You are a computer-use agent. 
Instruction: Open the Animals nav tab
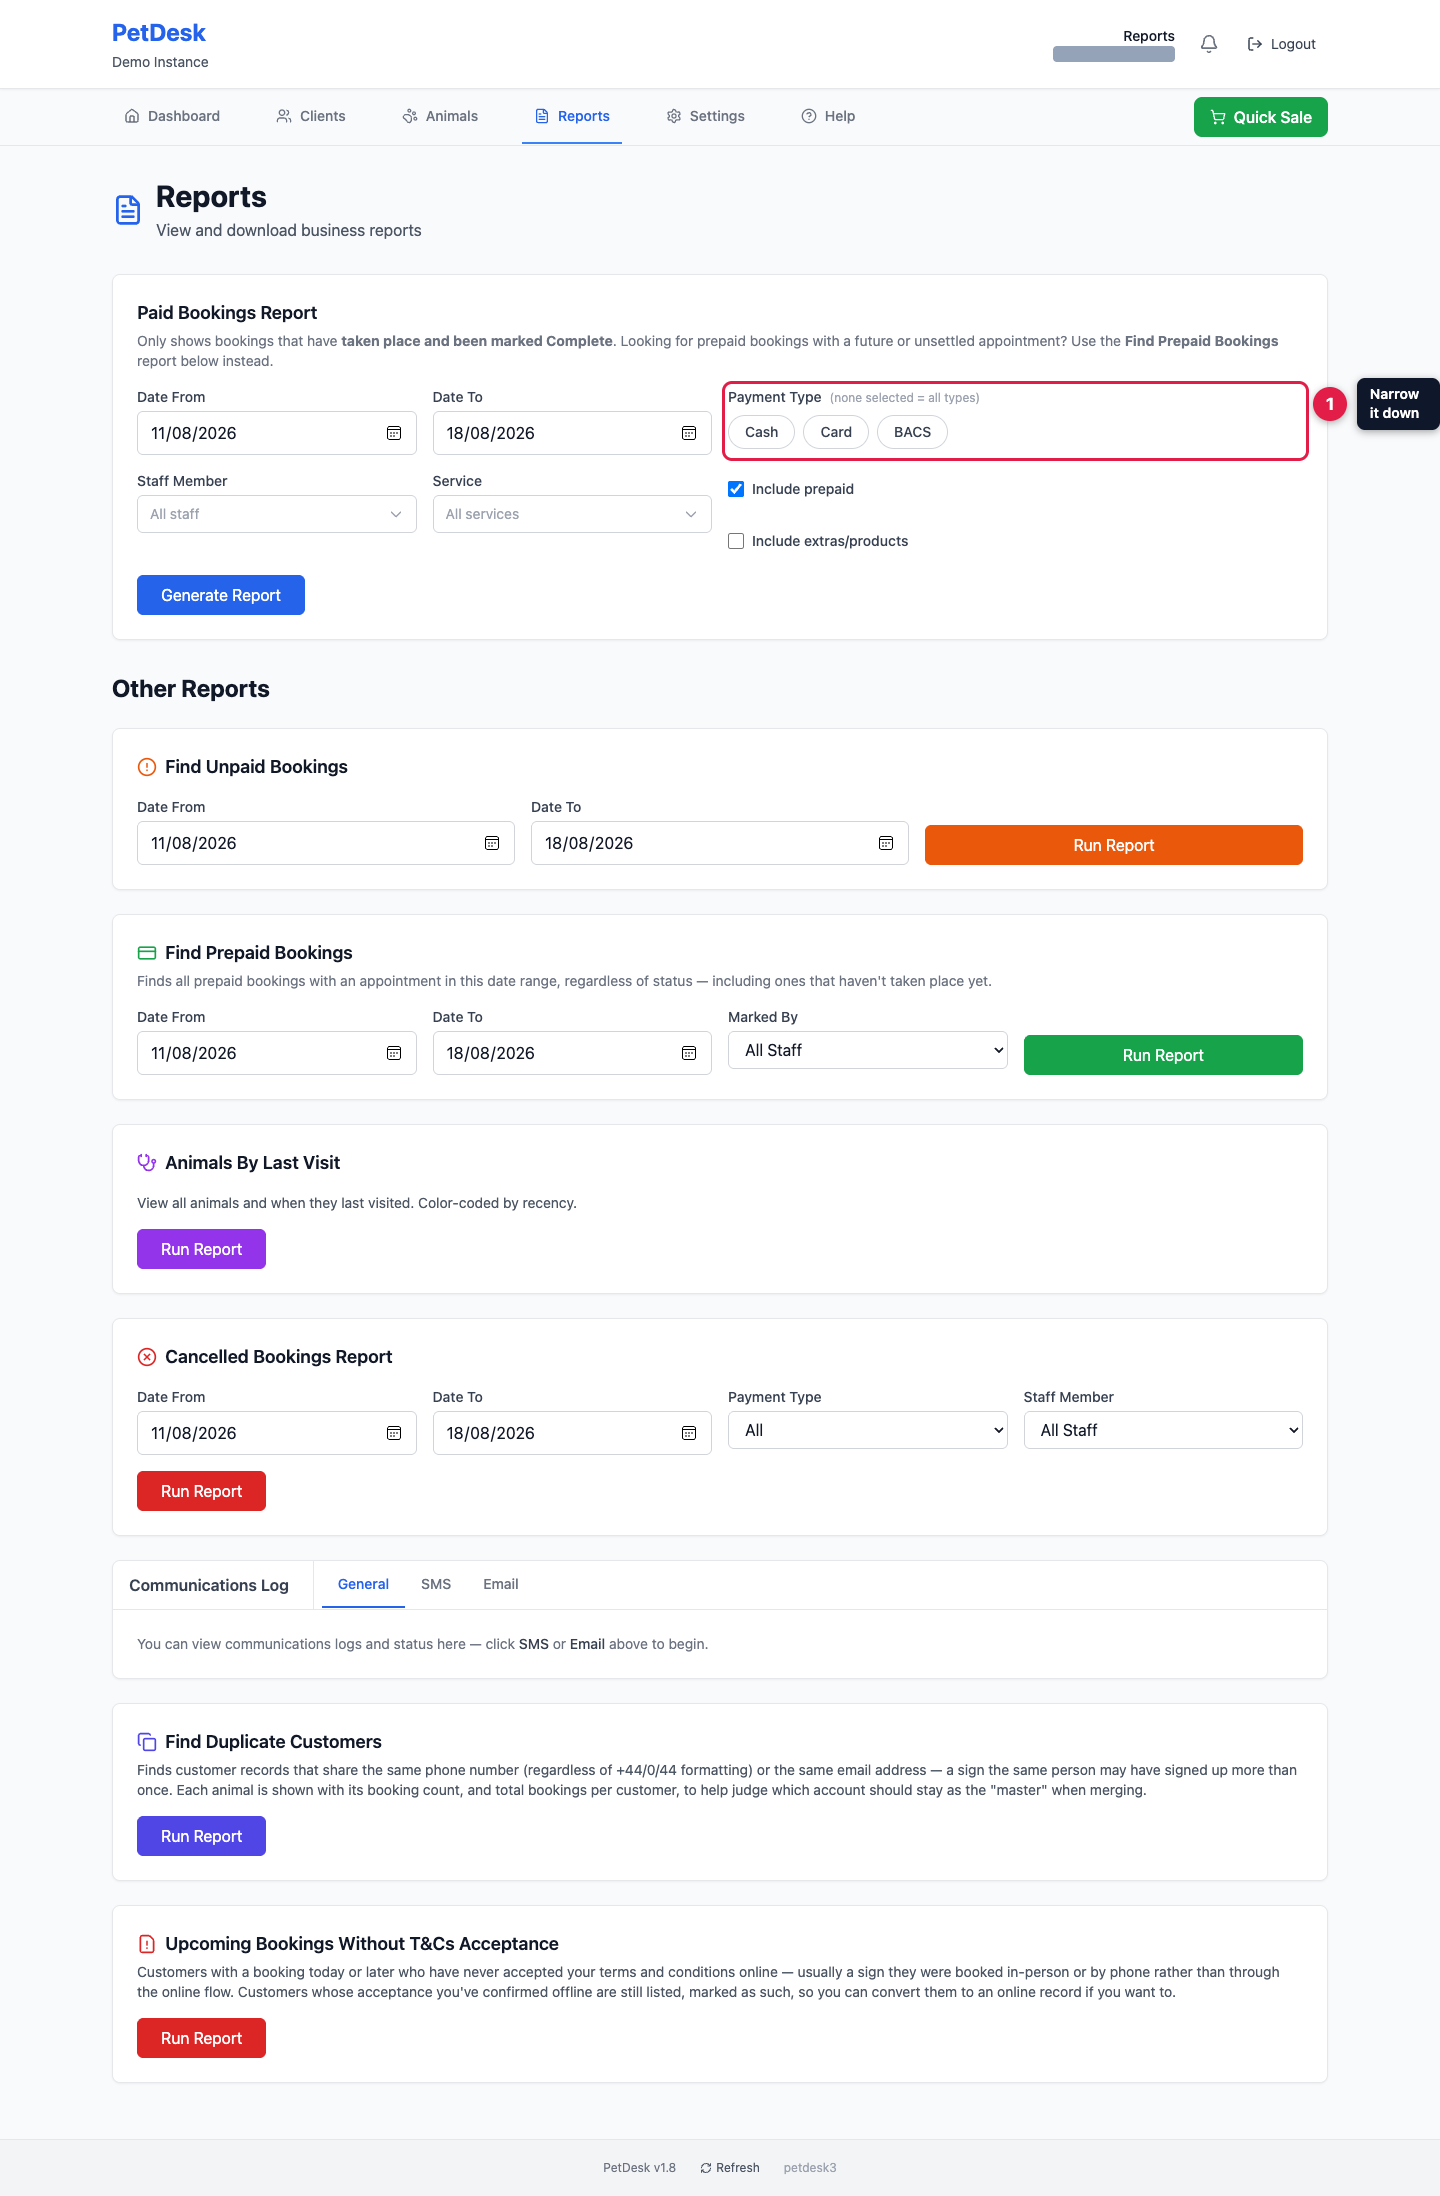click(440, 116)
